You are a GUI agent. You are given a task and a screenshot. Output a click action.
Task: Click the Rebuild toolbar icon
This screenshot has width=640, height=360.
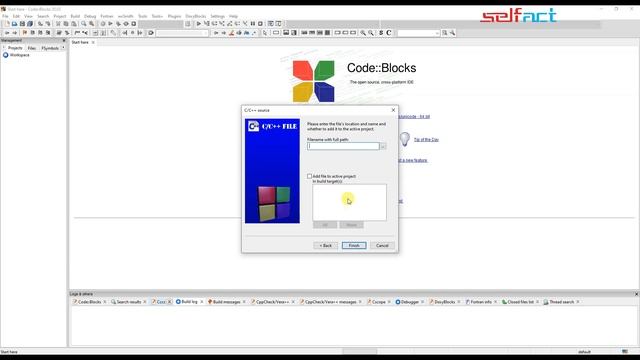(x=126, y=24)
